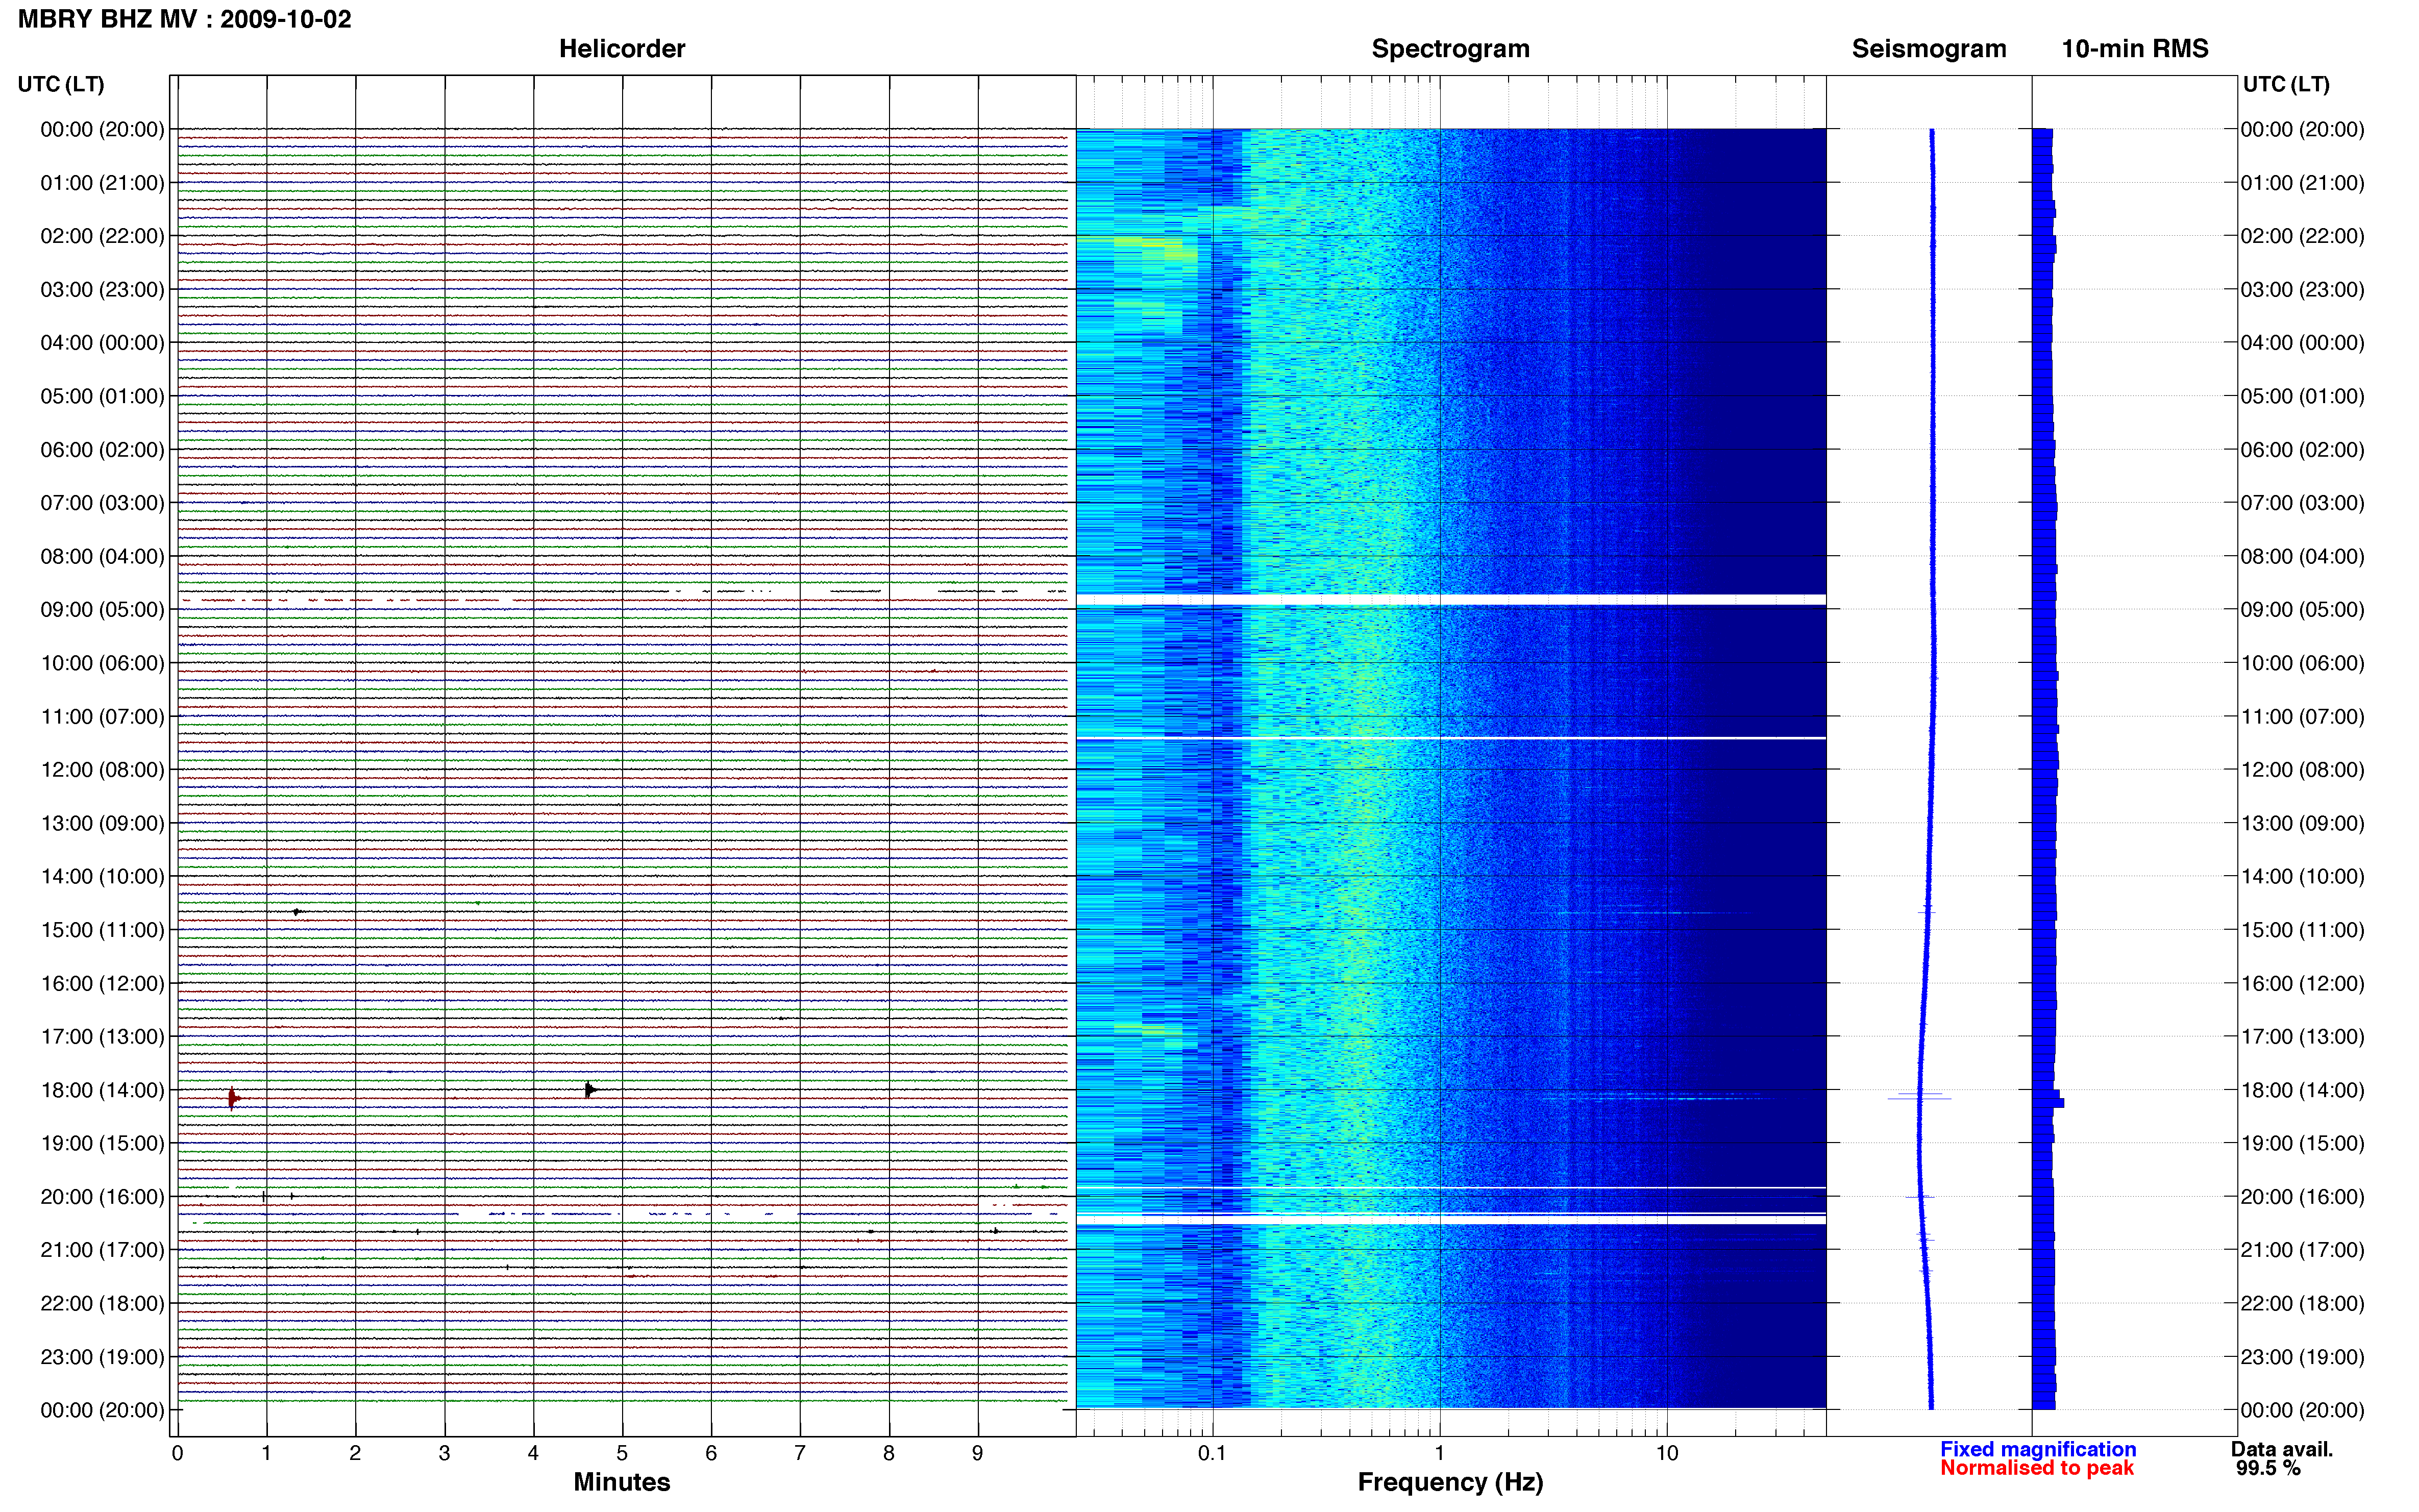Click the "Seismogram" panel heading

click(x=1929, y=49)
